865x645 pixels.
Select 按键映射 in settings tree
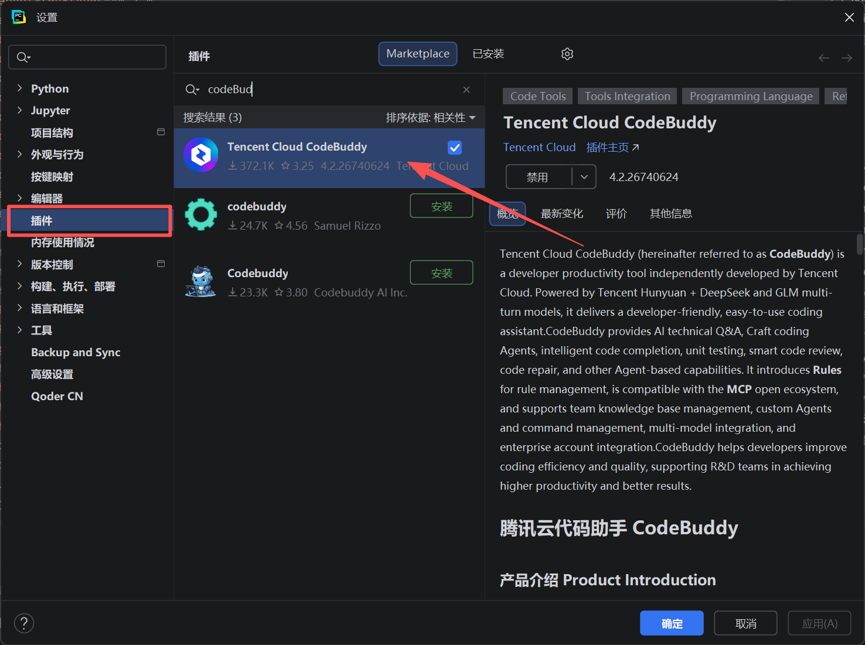click(52, 177)
